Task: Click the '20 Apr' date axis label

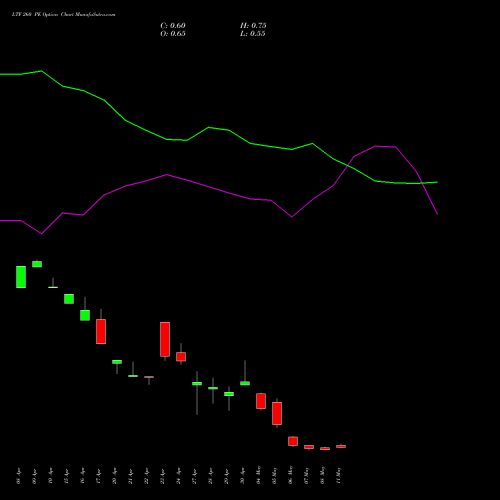Action: tap(114, 476)
